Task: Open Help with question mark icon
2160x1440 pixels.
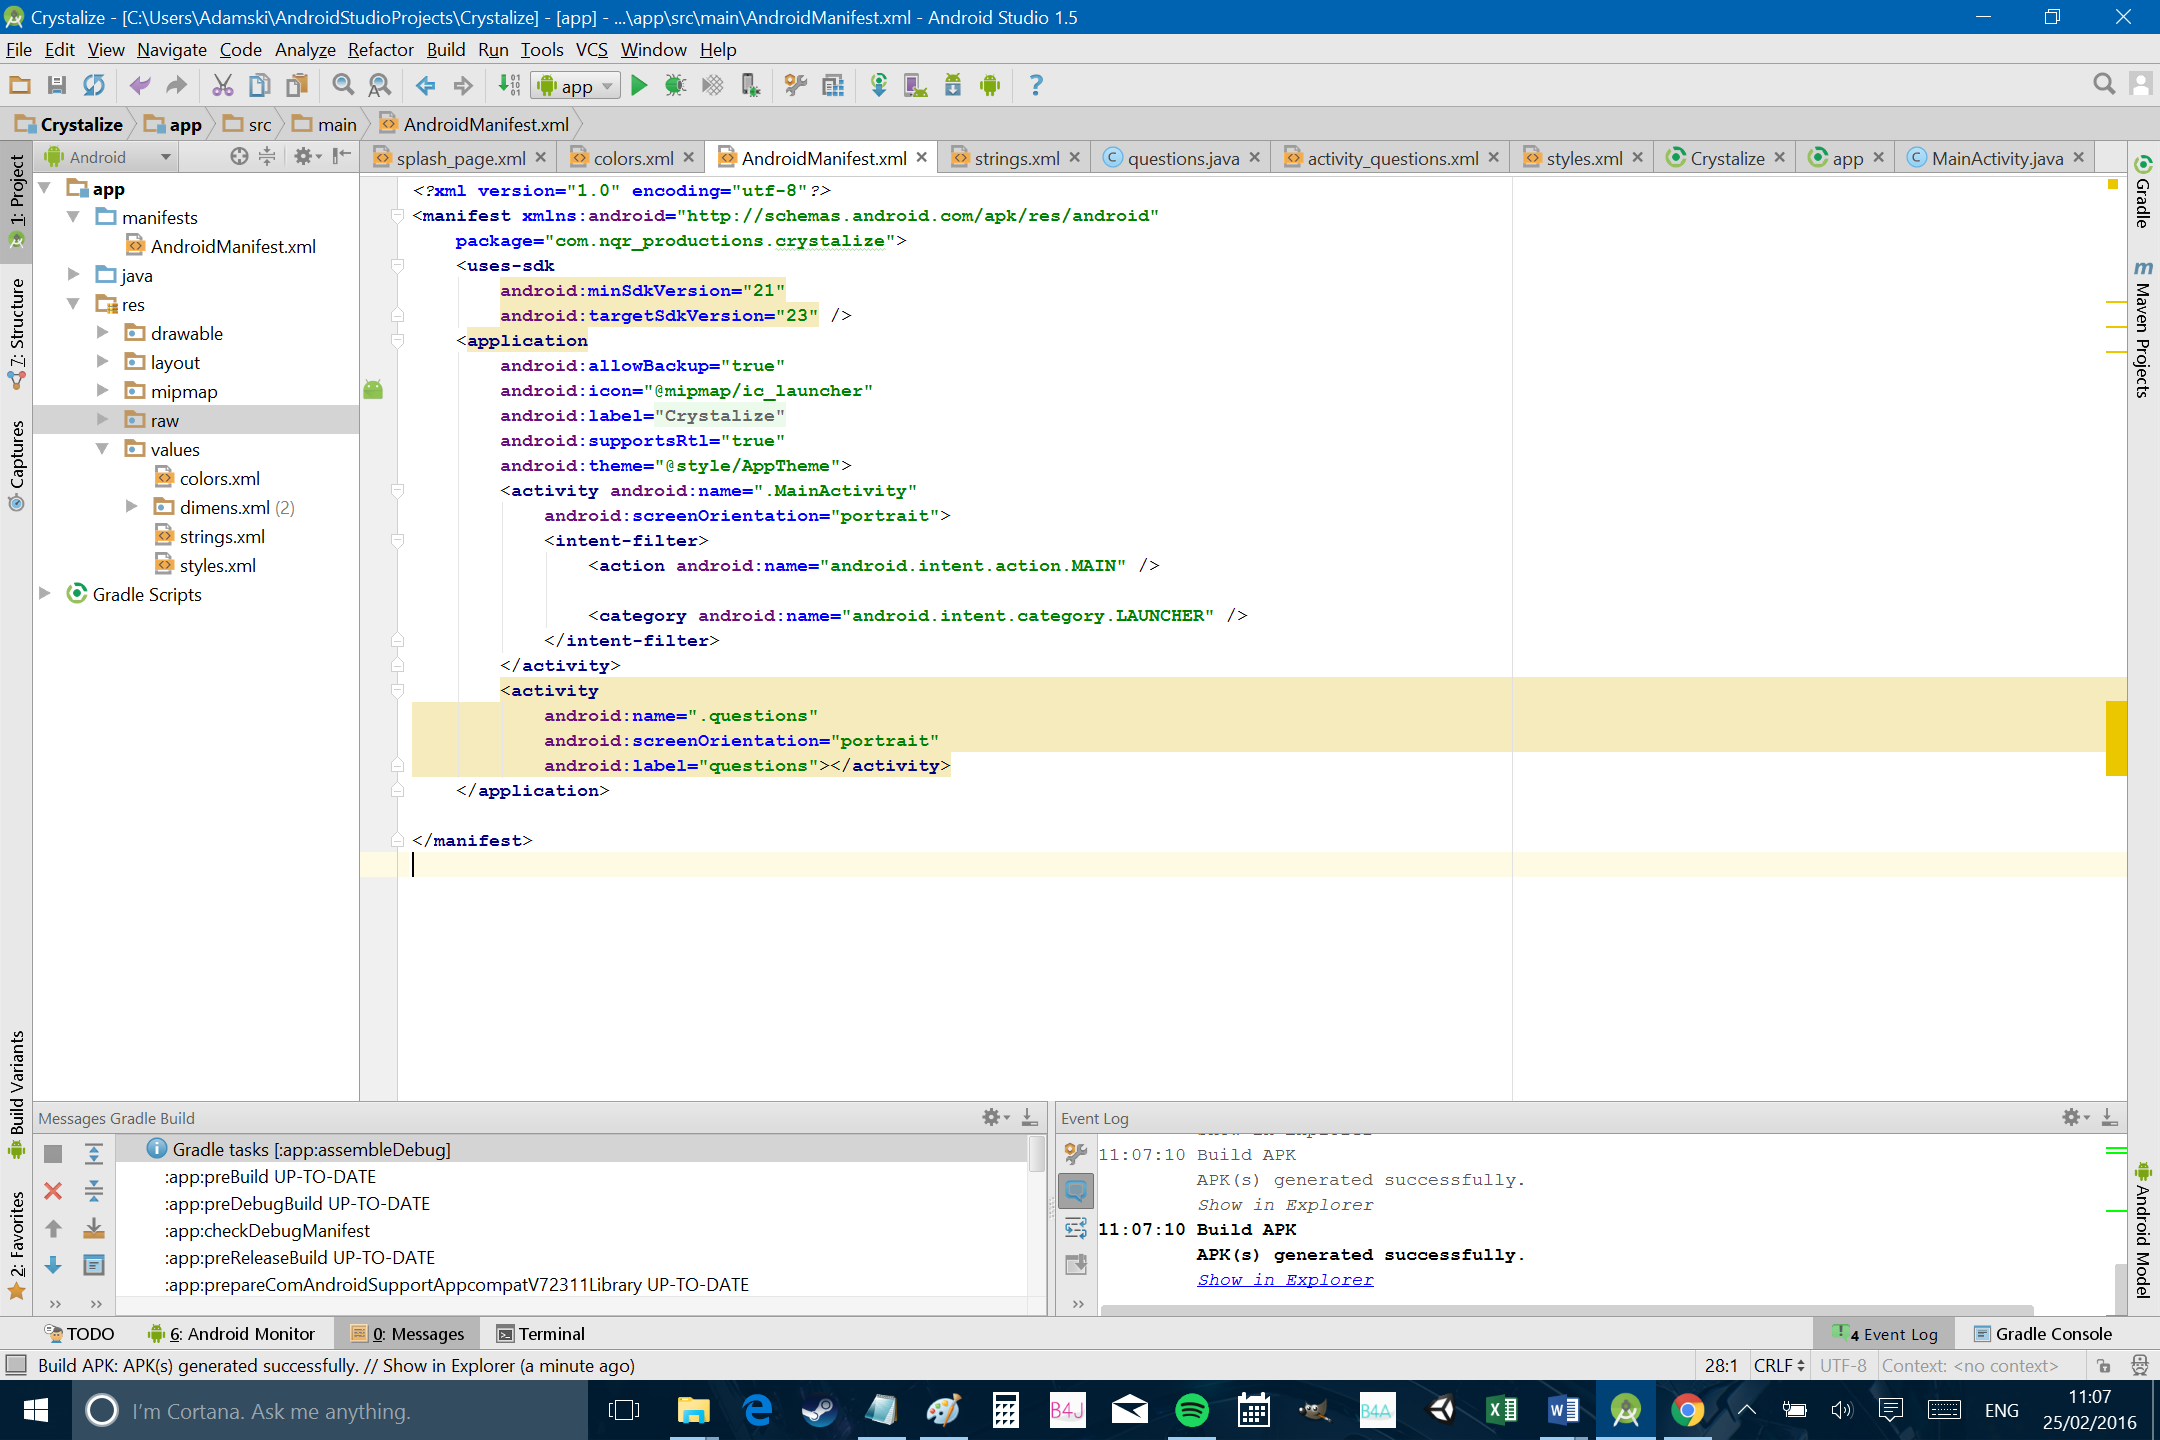Action: tap(1035, 86)
